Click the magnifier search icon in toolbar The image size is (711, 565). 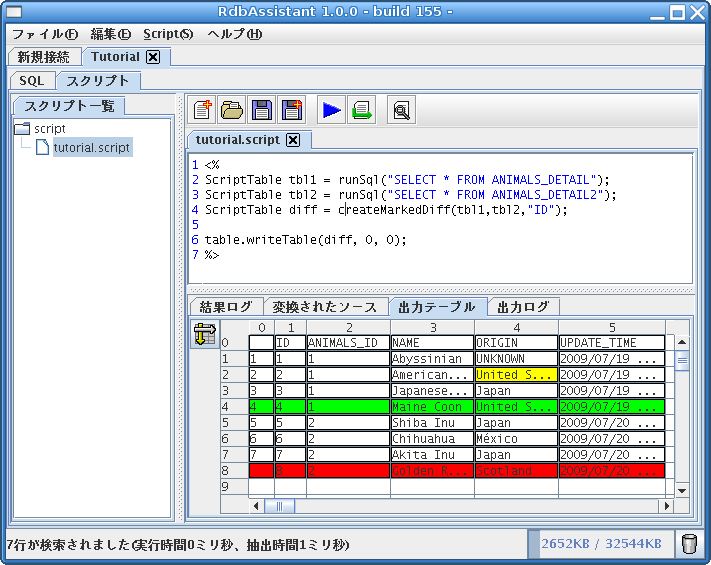(401, 110)
